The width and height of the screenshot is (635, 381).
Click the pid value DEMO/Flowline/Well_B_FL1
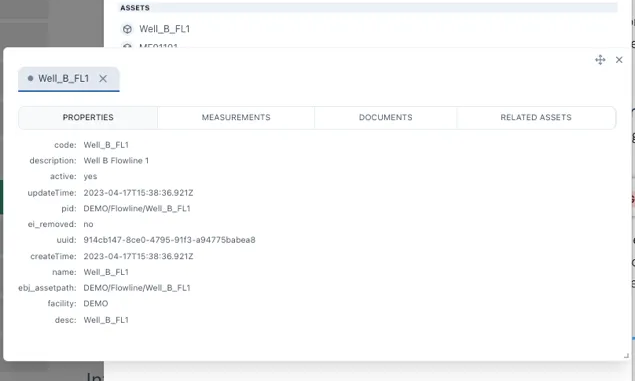pos(137,209)
